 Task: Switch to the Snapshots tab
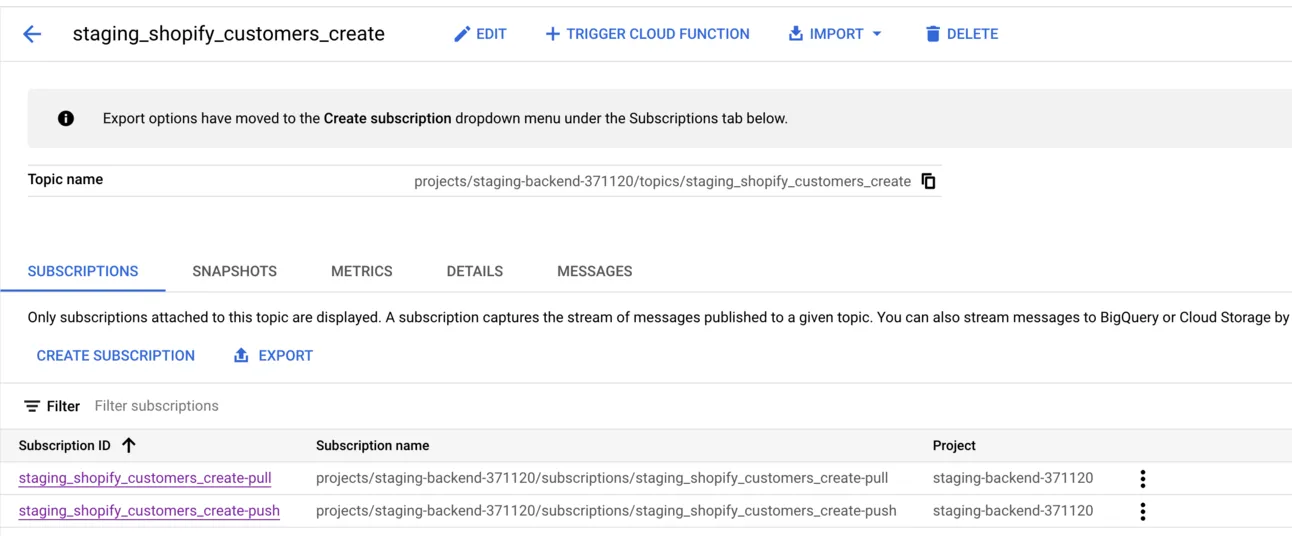click(x=234, y=271)
